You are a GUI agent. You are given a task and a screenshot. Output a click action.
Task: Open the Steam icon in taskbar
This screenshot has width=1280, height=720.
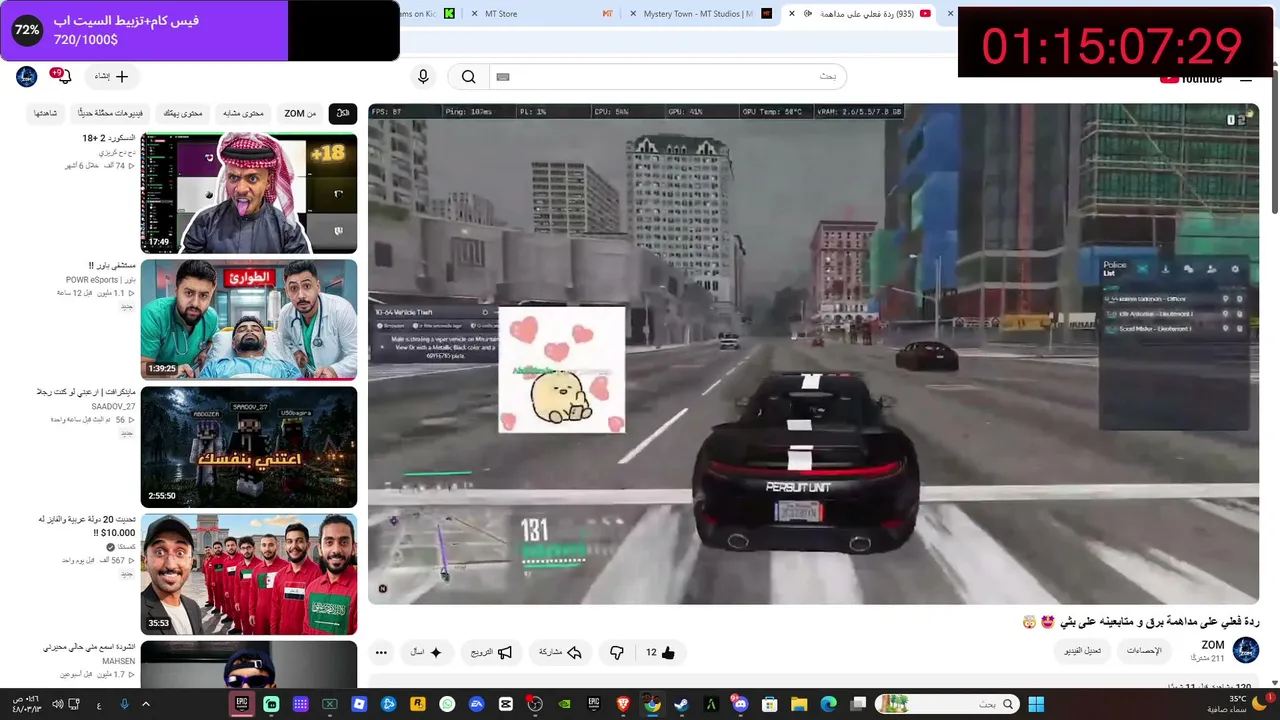681,704
